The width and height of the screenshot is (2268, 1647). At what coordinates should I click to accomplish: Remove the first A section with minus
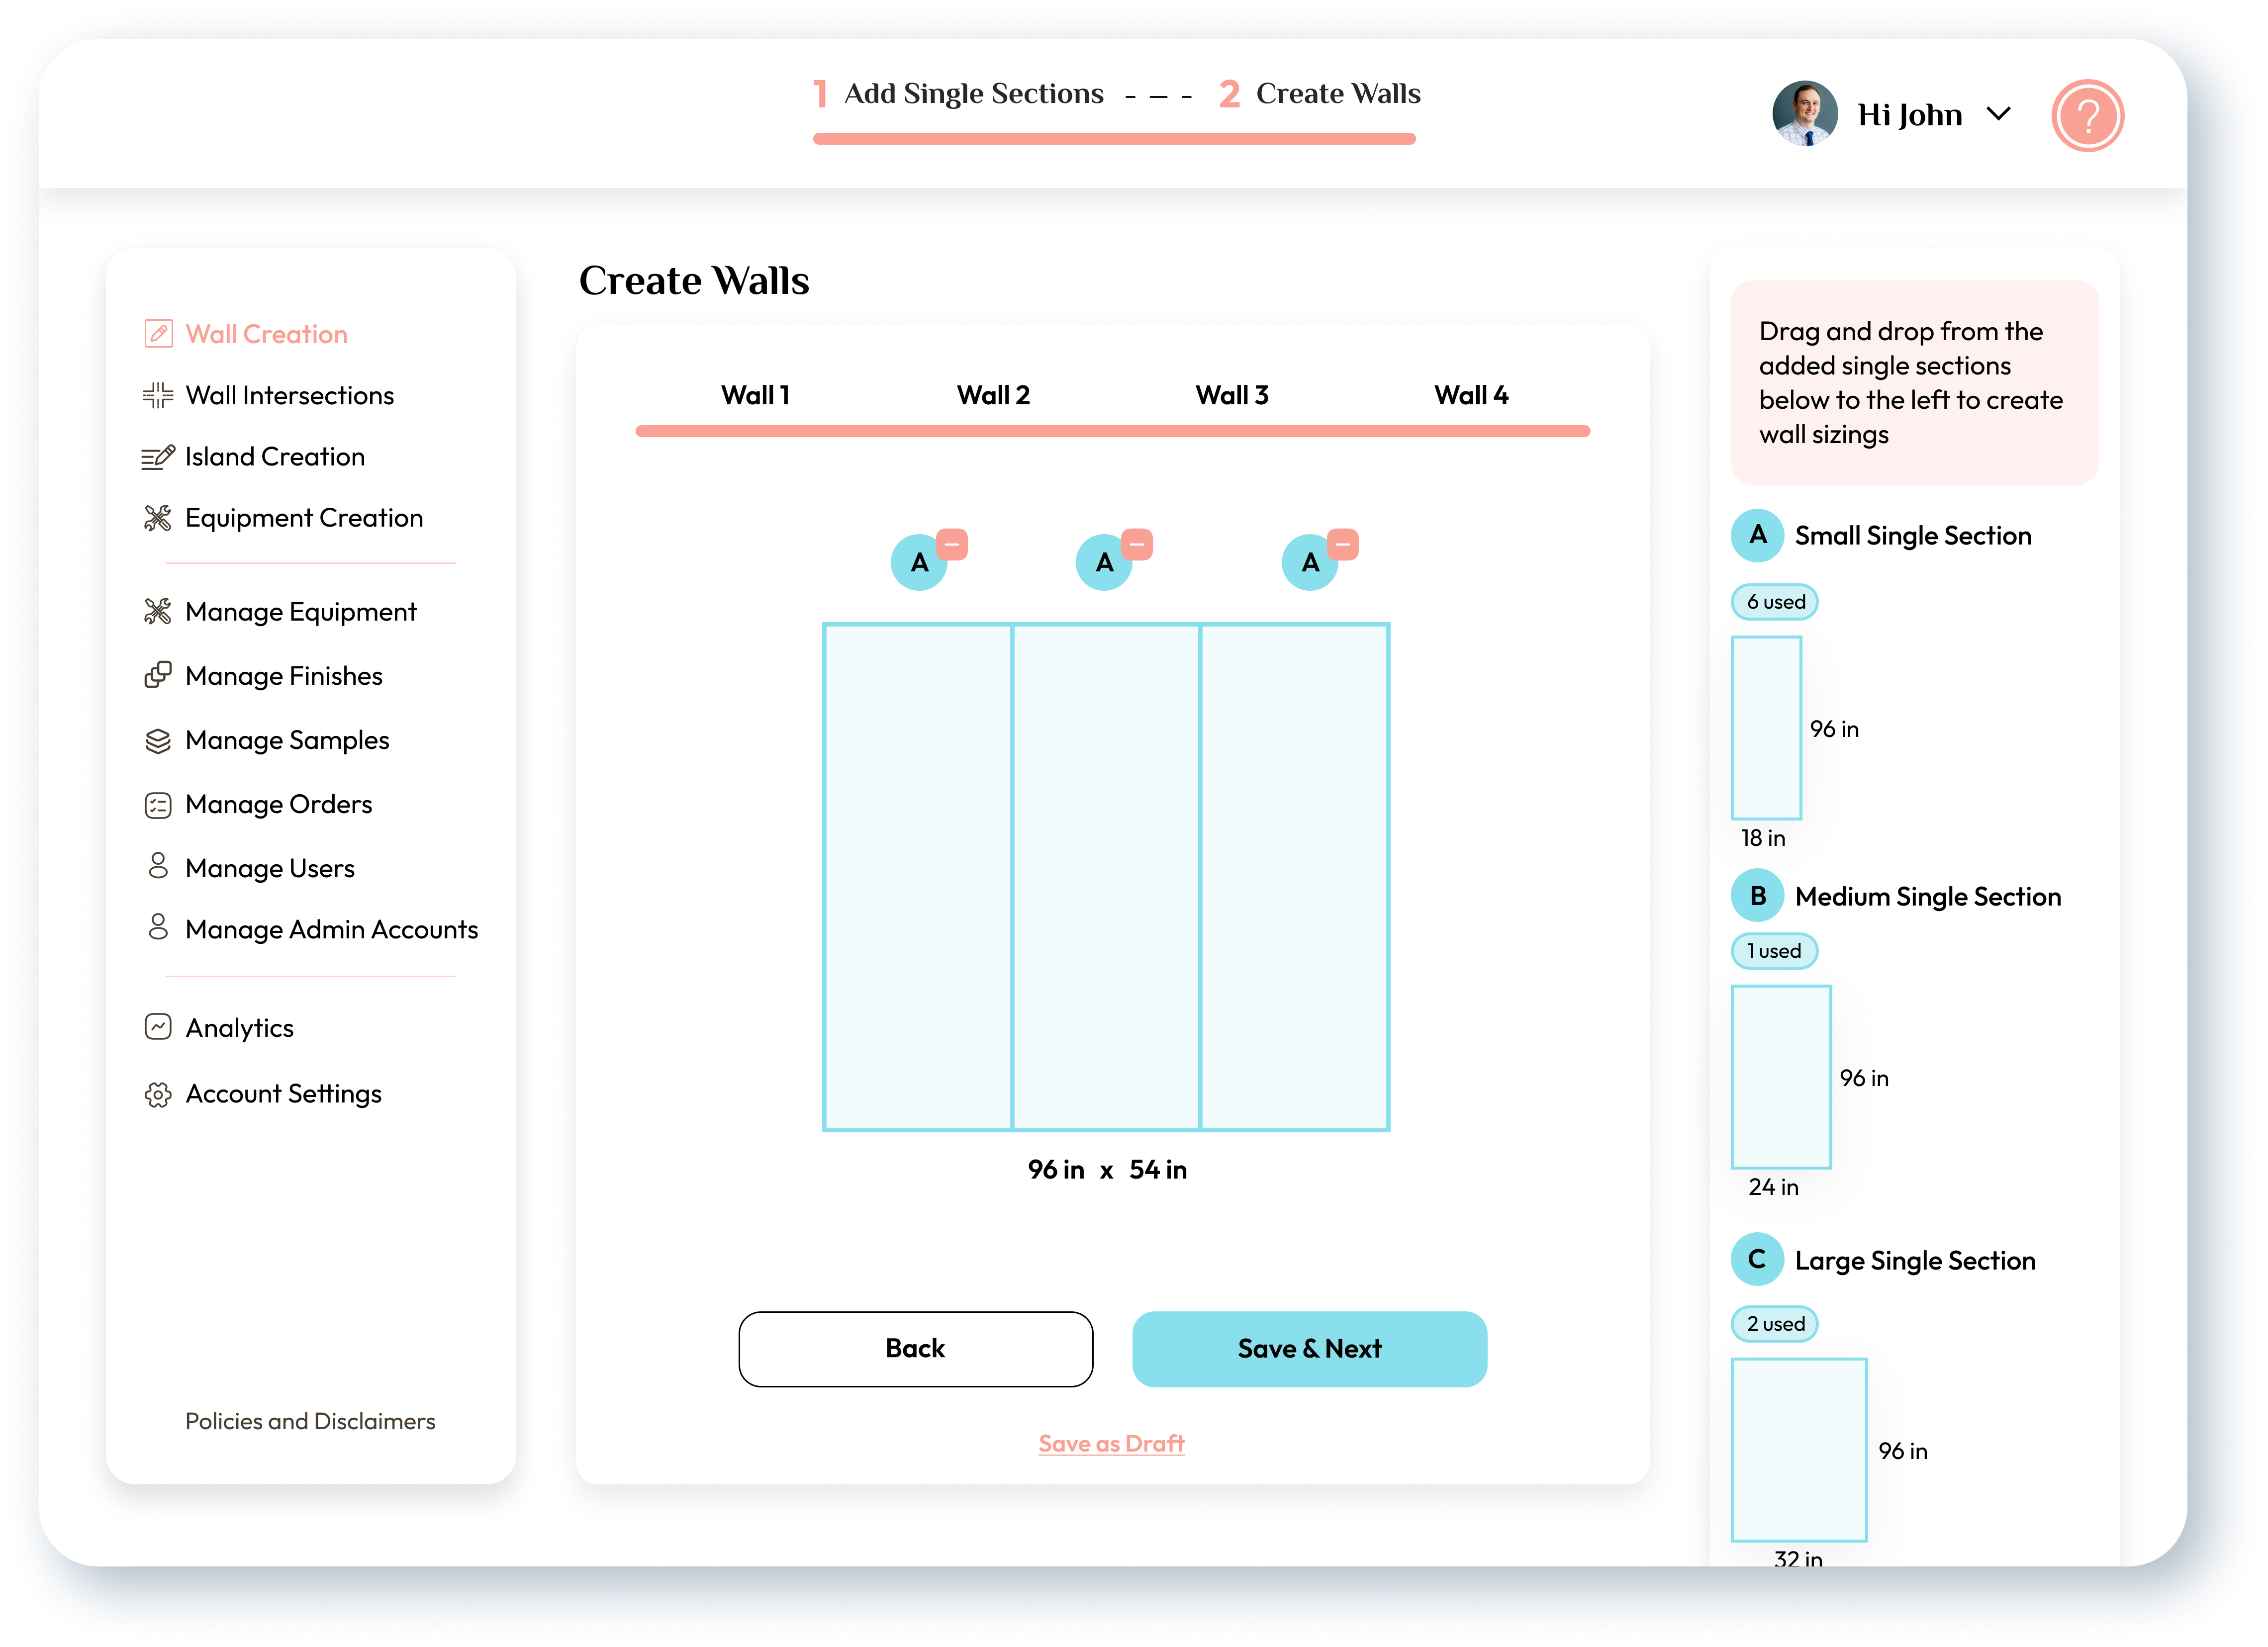pyautogui.click(x=952, y=545)
